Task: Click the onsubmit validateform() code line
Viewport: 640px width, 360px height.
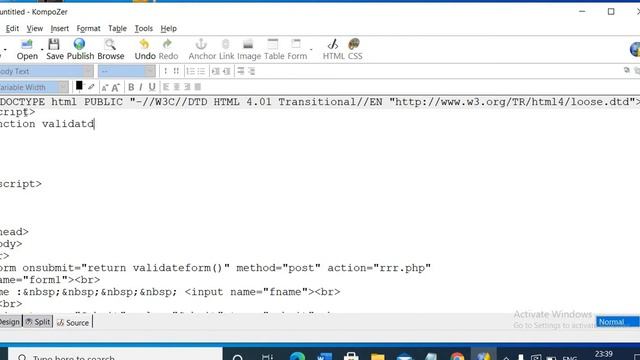Action: pyautogui.click(x=215, y=268)
